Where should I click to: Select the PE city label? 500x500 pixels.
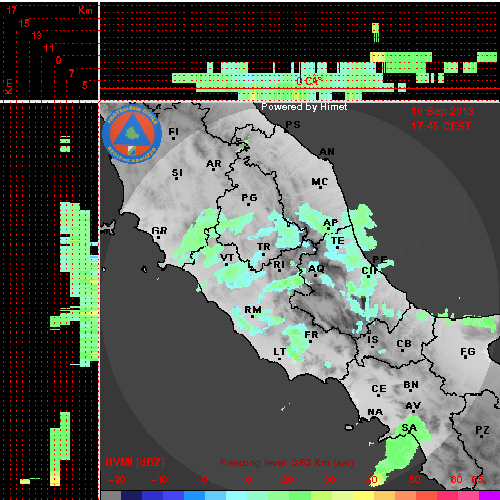click(x=380, y=259)
